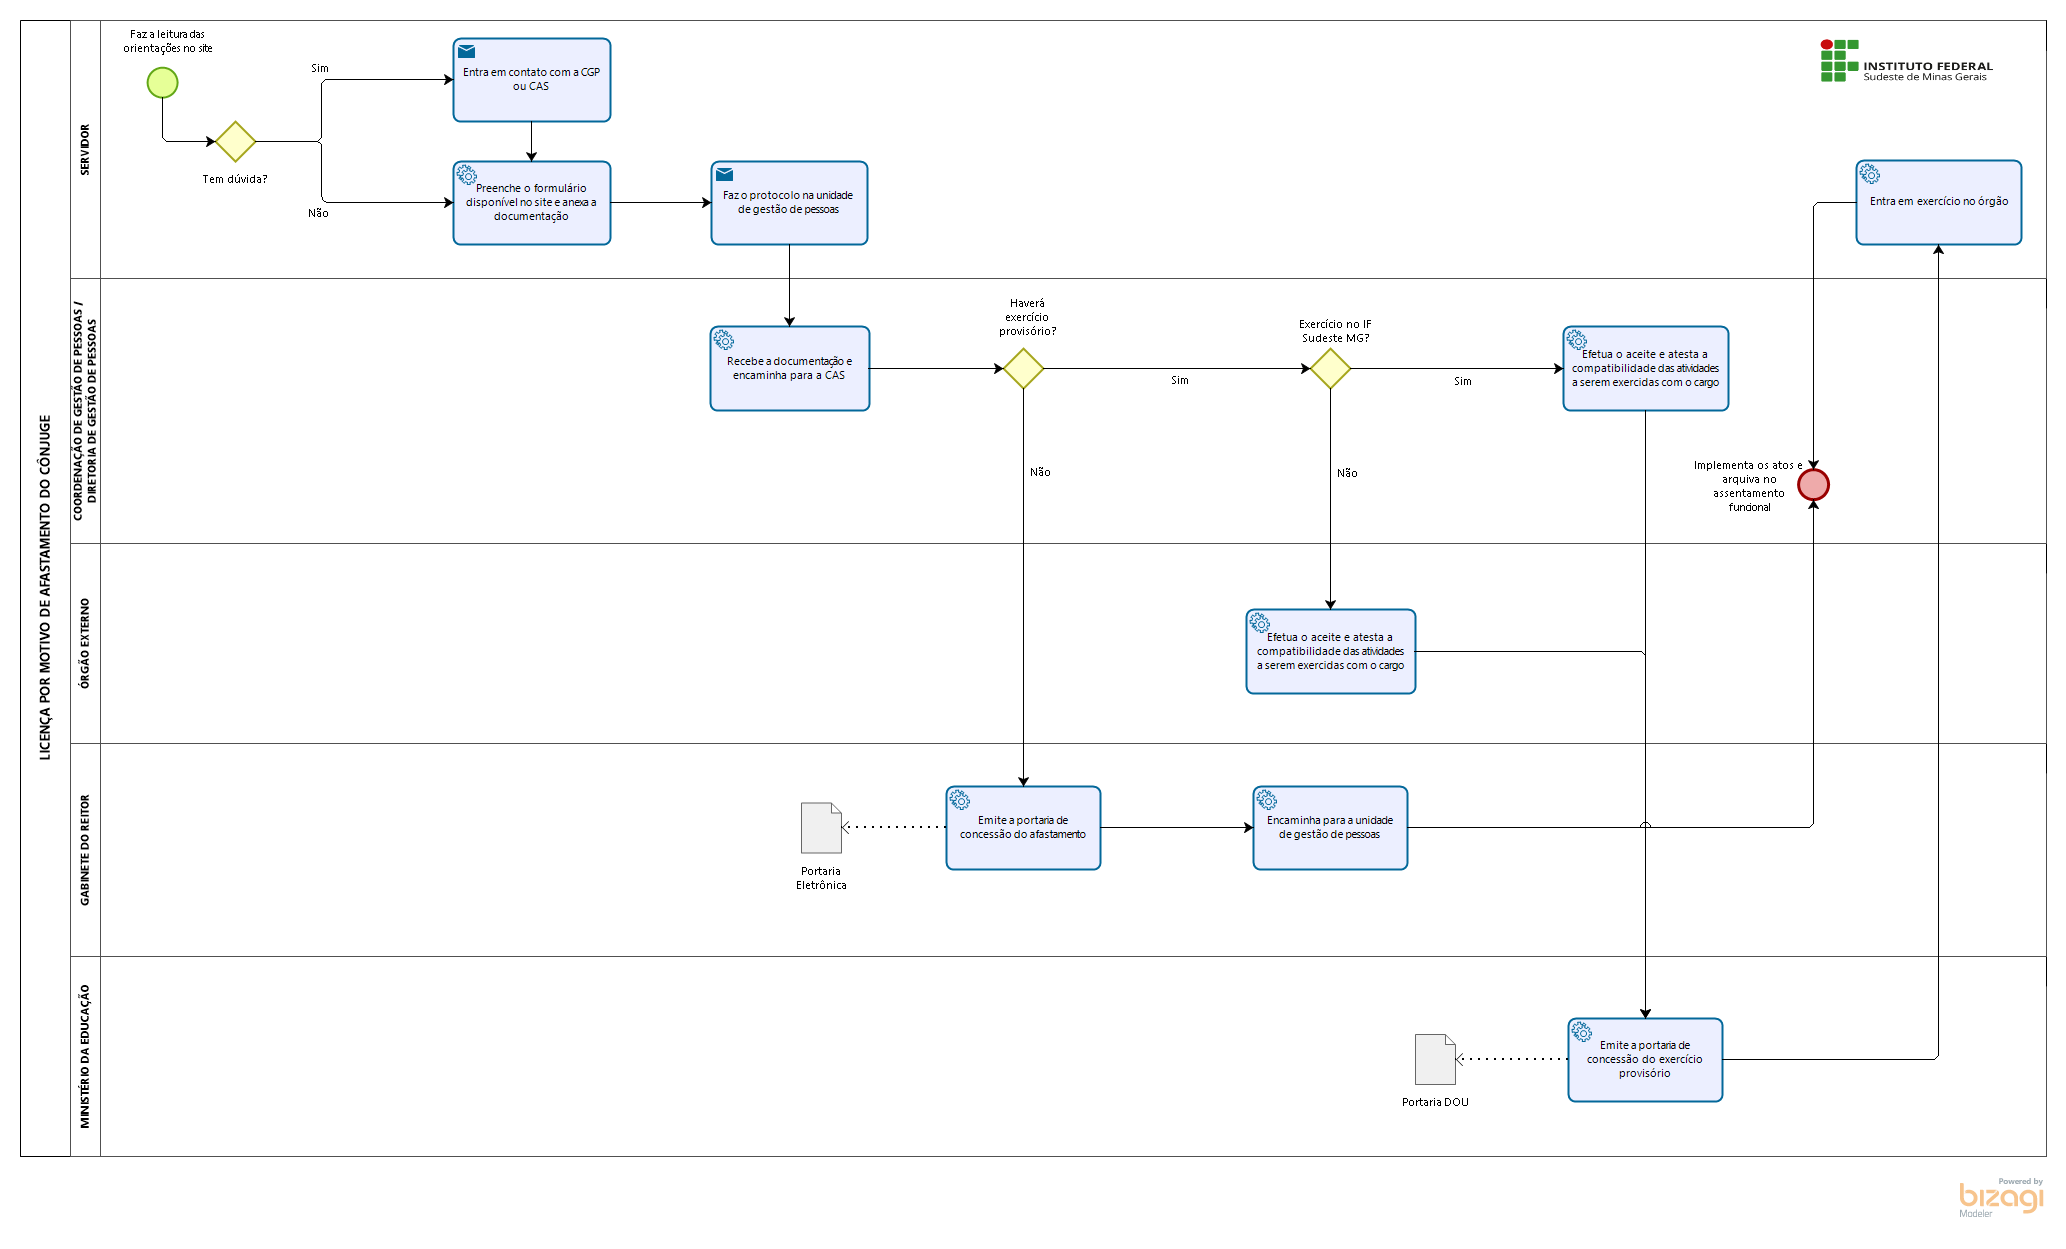Viewport: 2066px width, 1249px height.
Task: Click 'Sim' label near 'Tem dúvida?' gateway
Action: click(x=320, y=68)
